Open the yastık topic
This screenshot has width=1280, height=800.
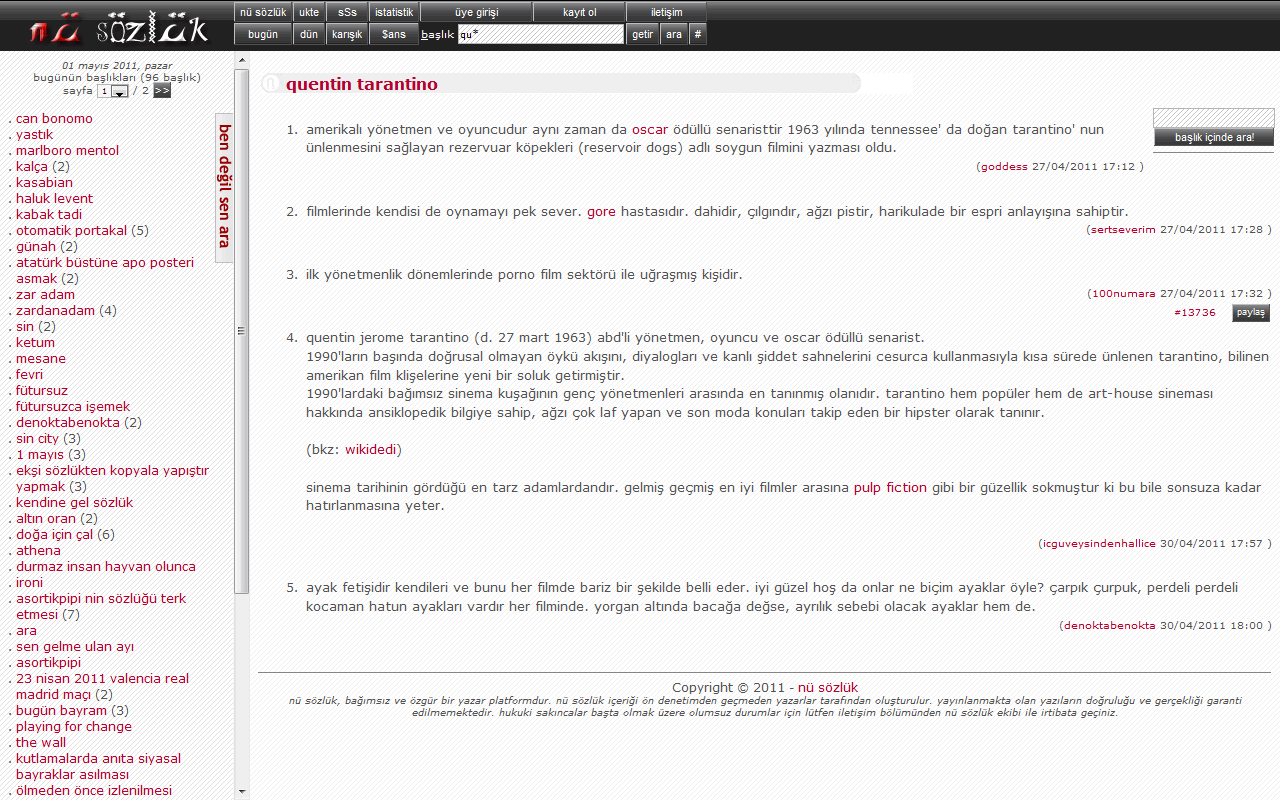click(34, 135)
